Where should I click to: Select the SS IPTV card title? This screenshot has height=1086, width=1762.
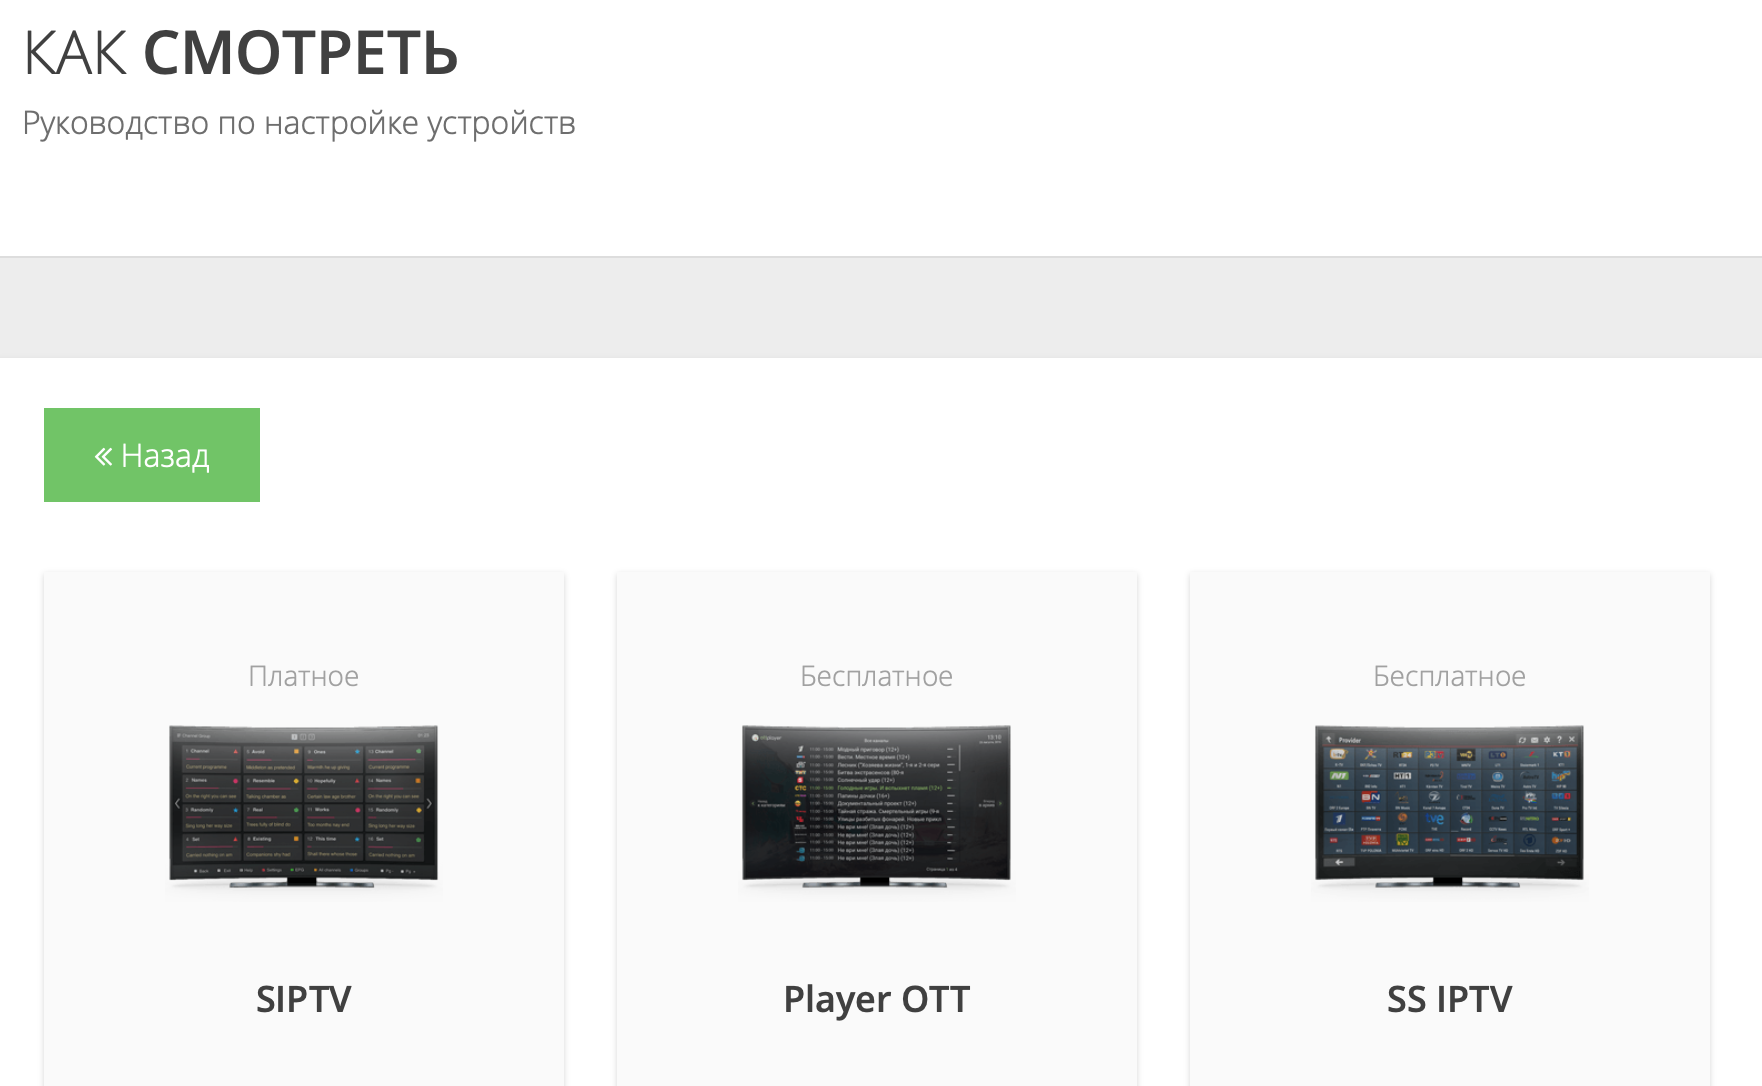pos(1449,999)
